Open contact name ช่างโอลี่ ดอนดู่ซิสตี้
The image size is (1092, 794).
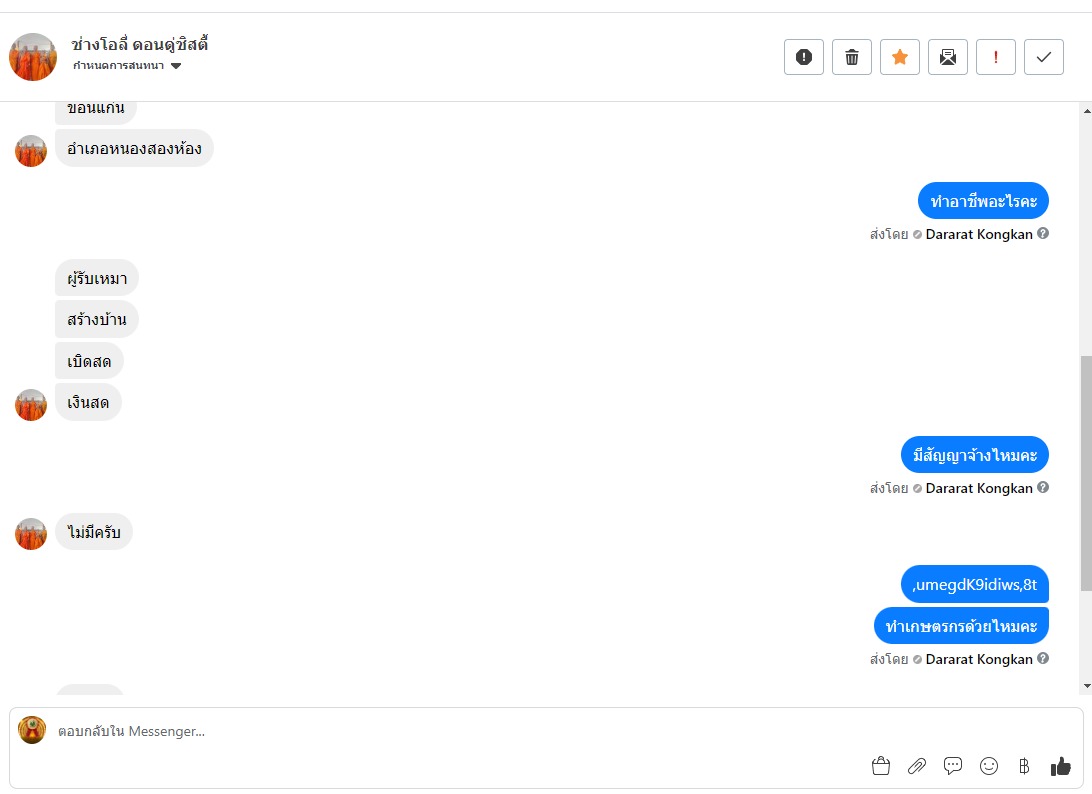point(139,44)
